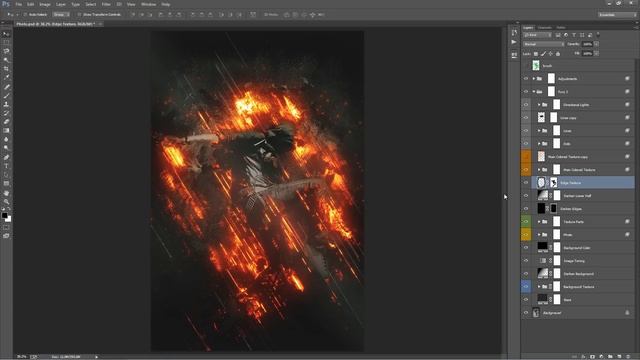Click the Edge Texture layer mask thumbnail
The image size is (640, 360).
point(553,182)
